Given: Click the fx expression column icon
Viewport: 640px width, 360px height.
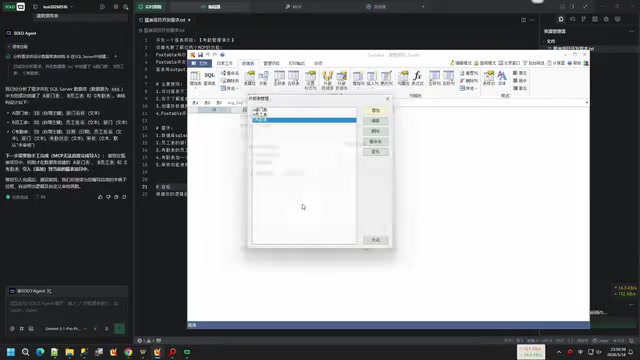Looking at the screenshot, I should point(417,78).
